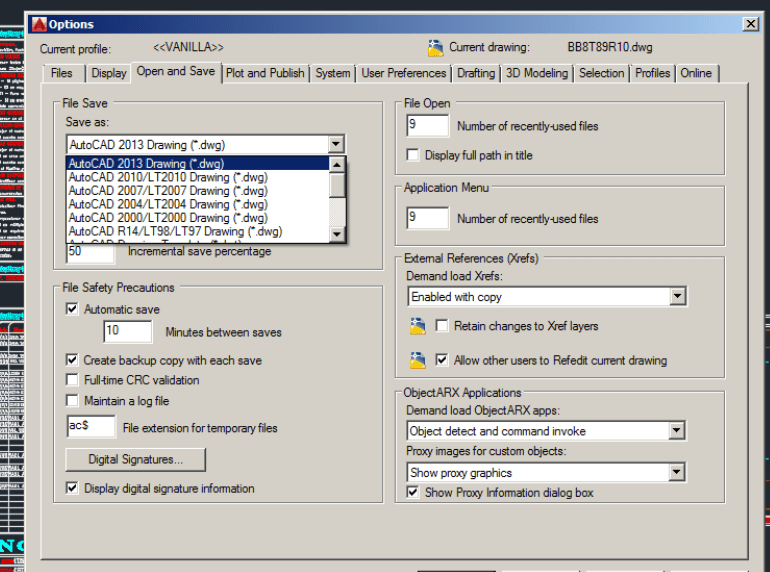The width and height of the screenshot is (770, 572).
Task: Switch to the Drafting tab
Action: 476,73
